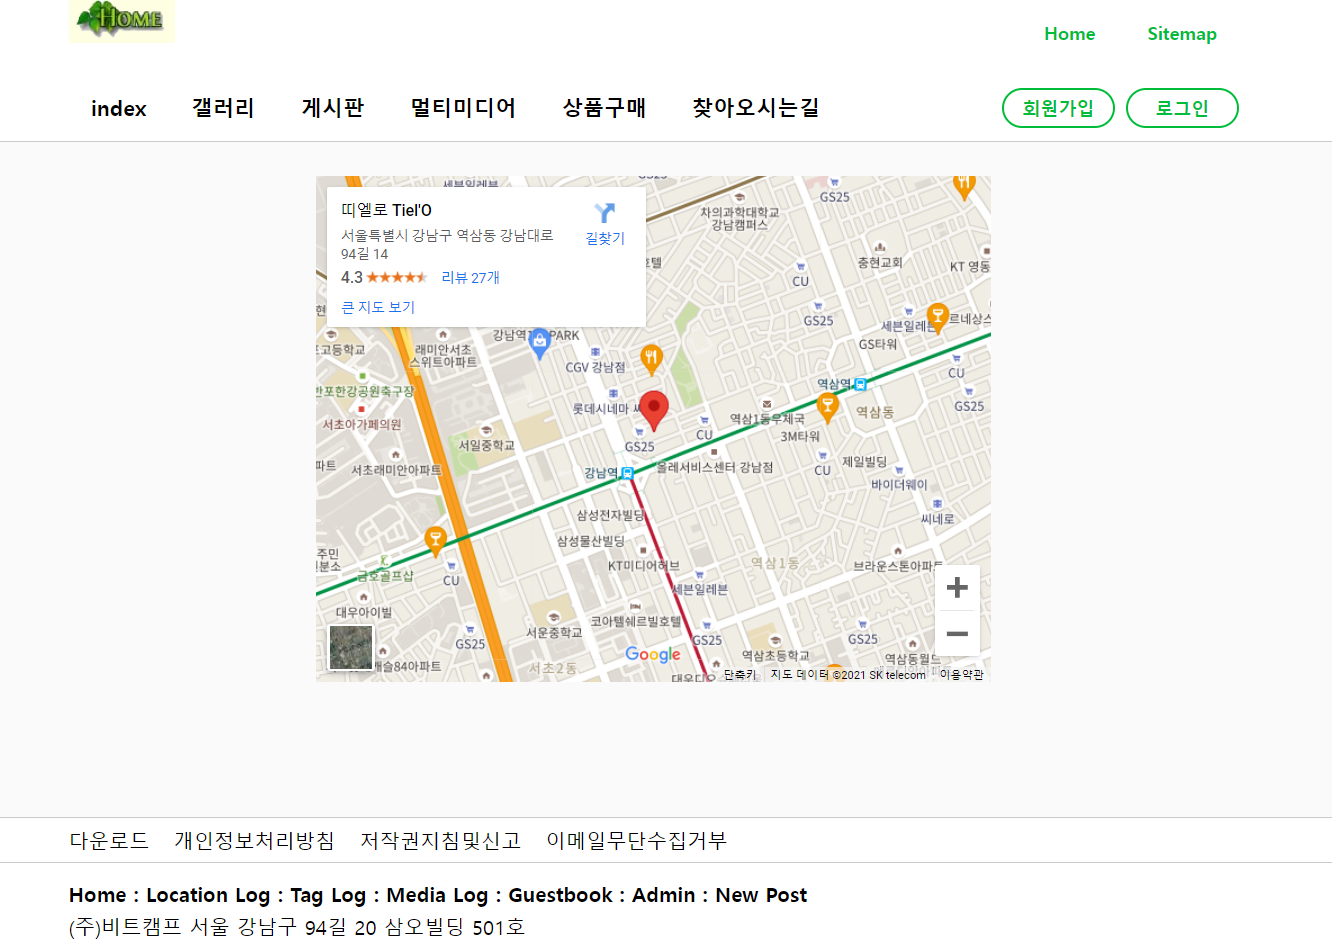The height and width of the screenshot is (939, 1332).
Task: Click 길찾기 directions link
Action: [x=605, y=238]
